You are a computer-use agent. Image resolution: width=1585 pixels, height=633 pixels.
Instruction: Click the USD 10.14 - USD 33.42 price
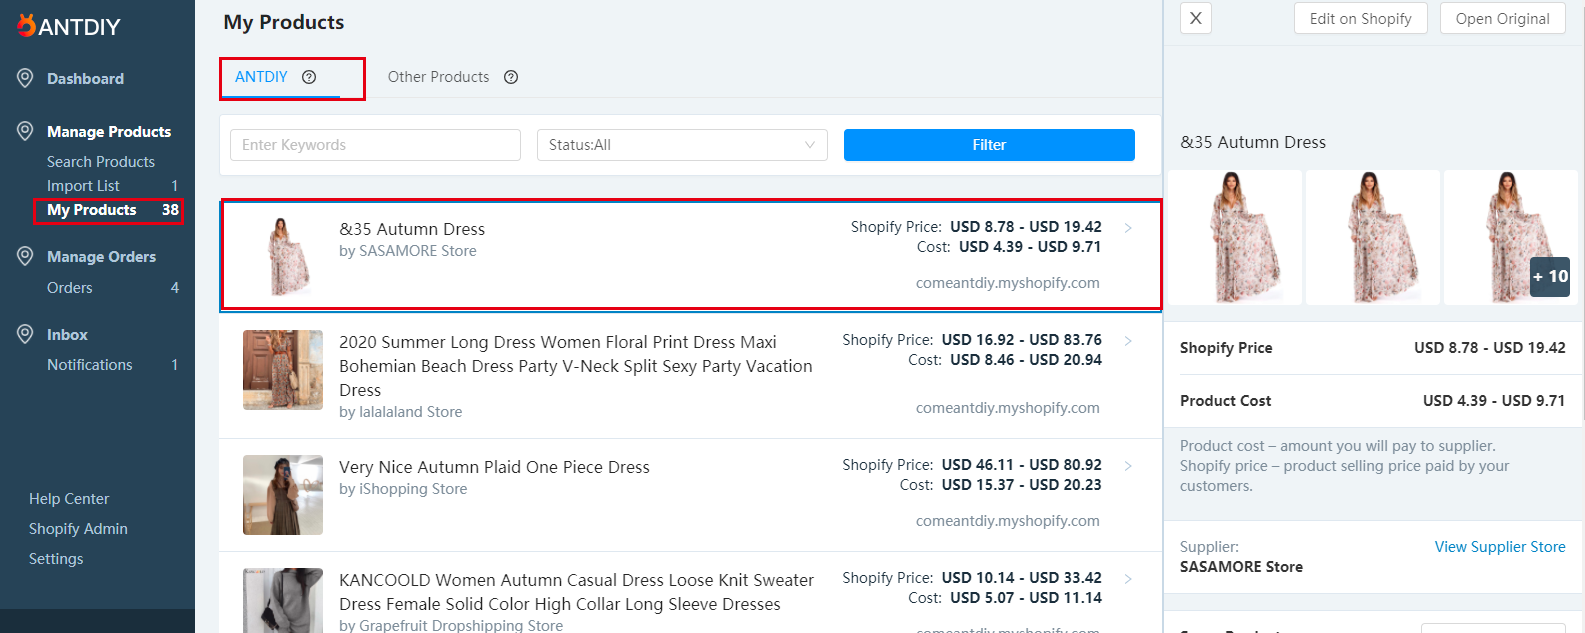click(x=1022, y=578)
